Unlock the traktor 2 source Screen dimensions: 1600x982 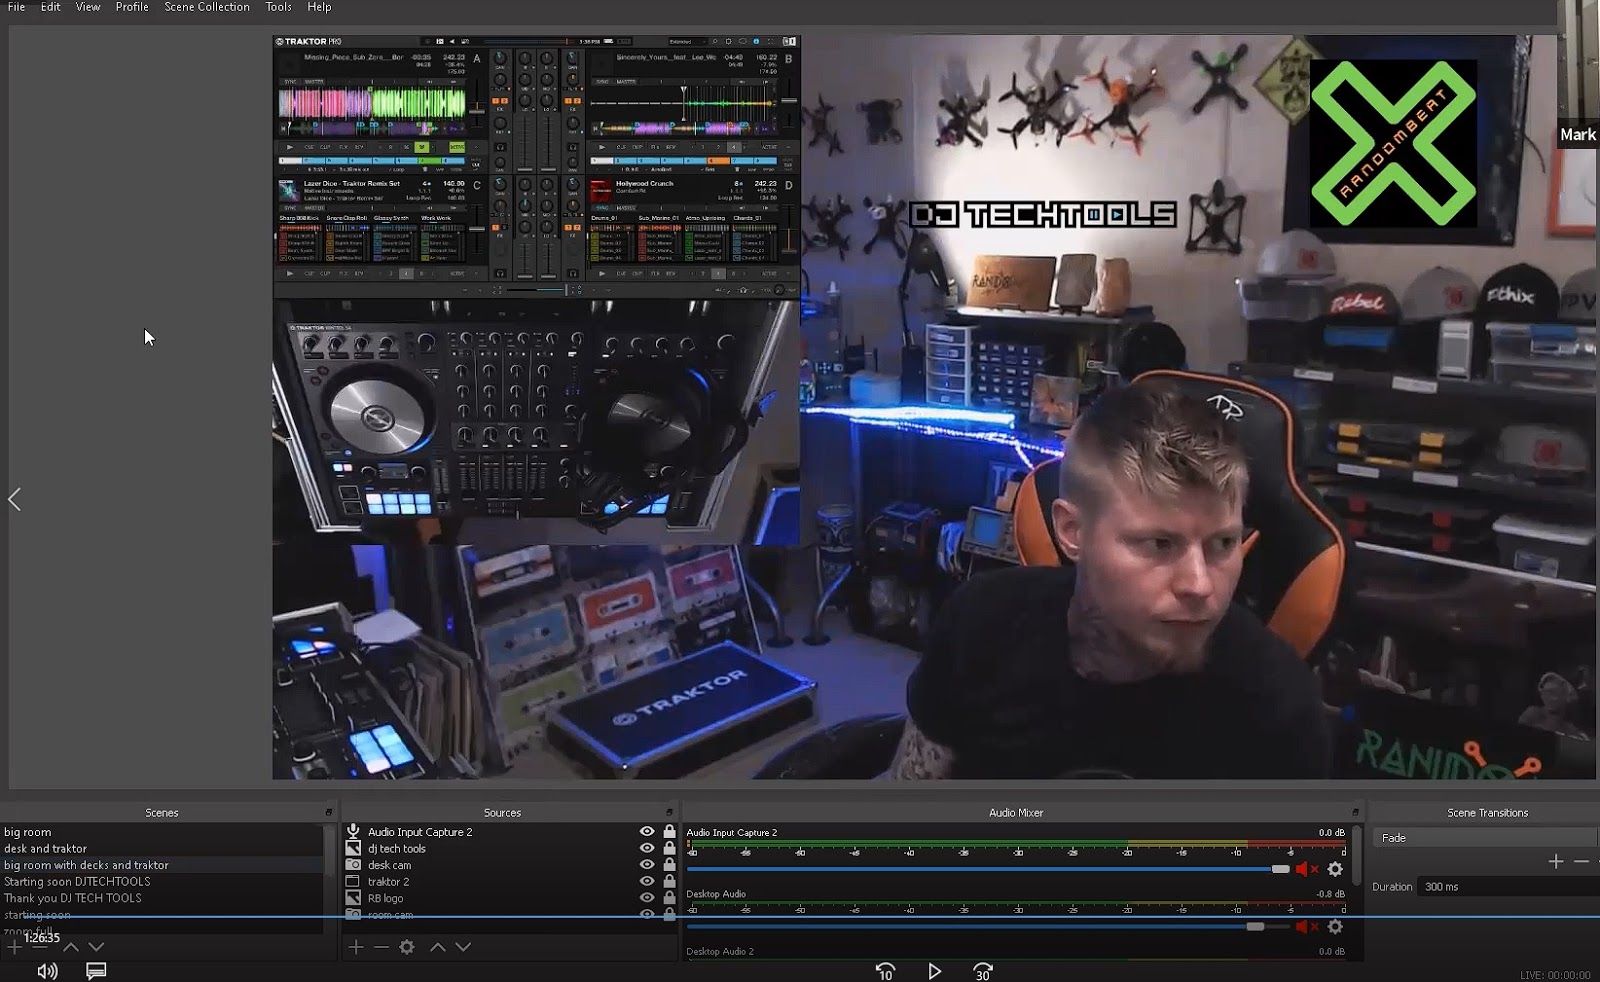coord(668,881)
